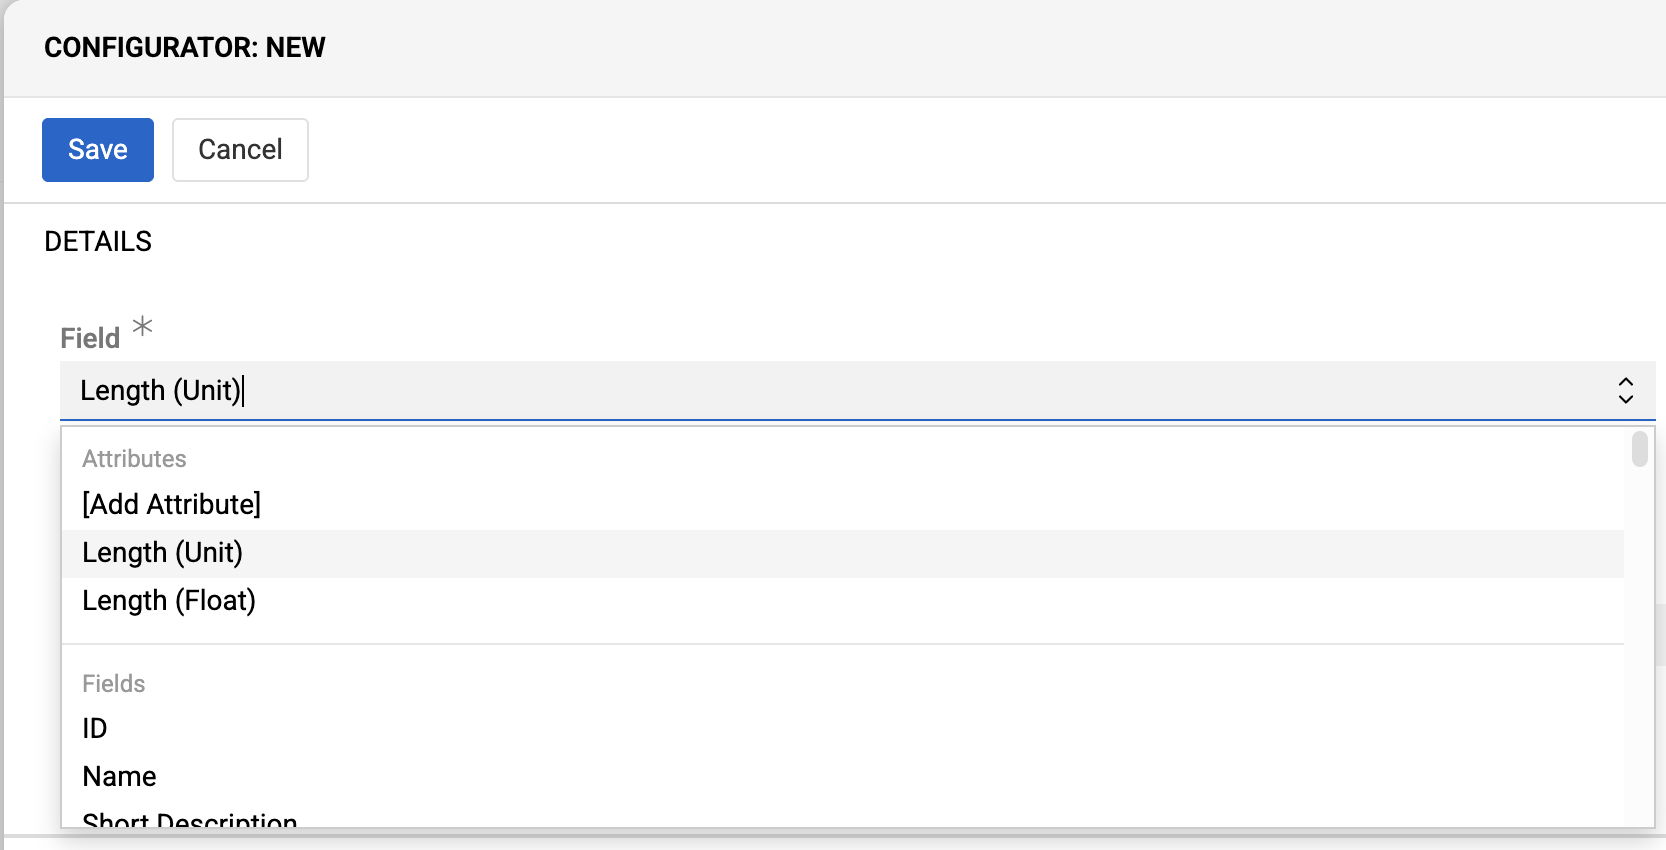This screenshot has width=1666, height=850.
Task: Click the up arrow of the spinner icon
Action: (x=1625, y=382)
